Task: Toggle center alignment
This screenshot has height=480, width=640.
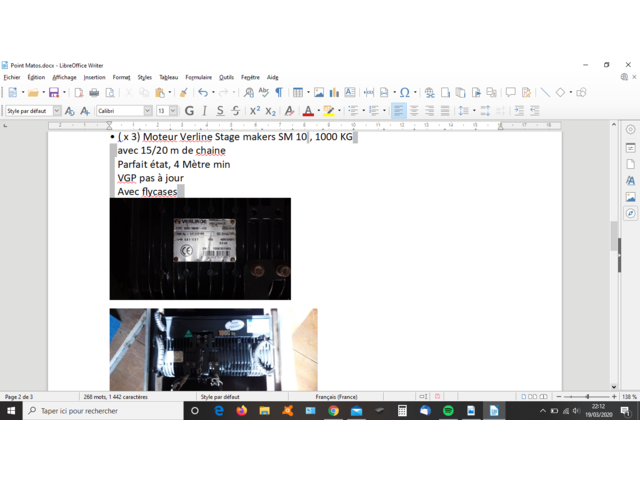Action: pos(414,111)
